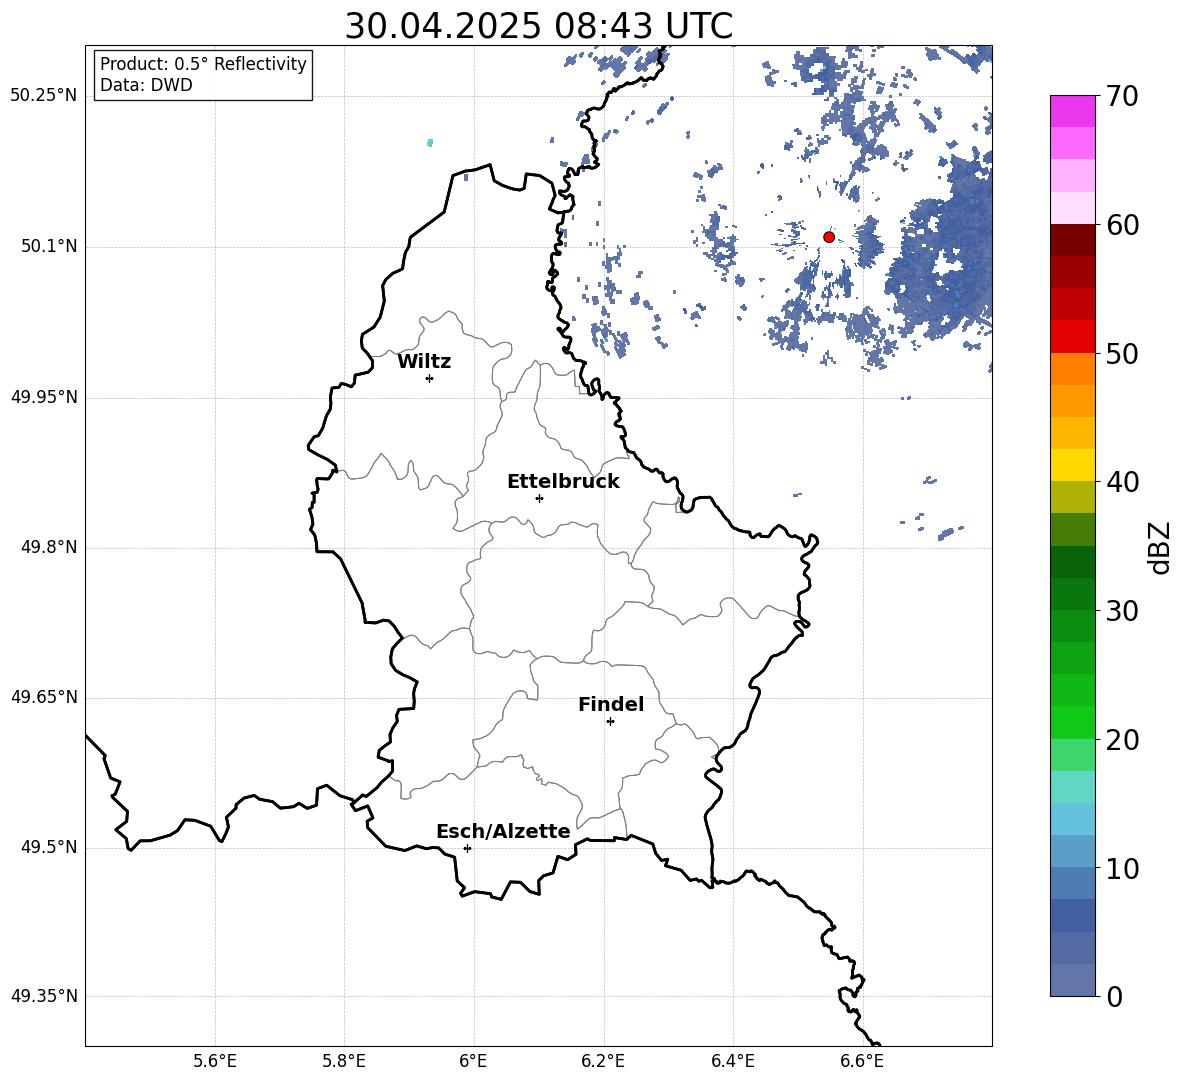Click the 30 colorbar tick label
Screen dimensions: 1184x1081
(1122, 611)
